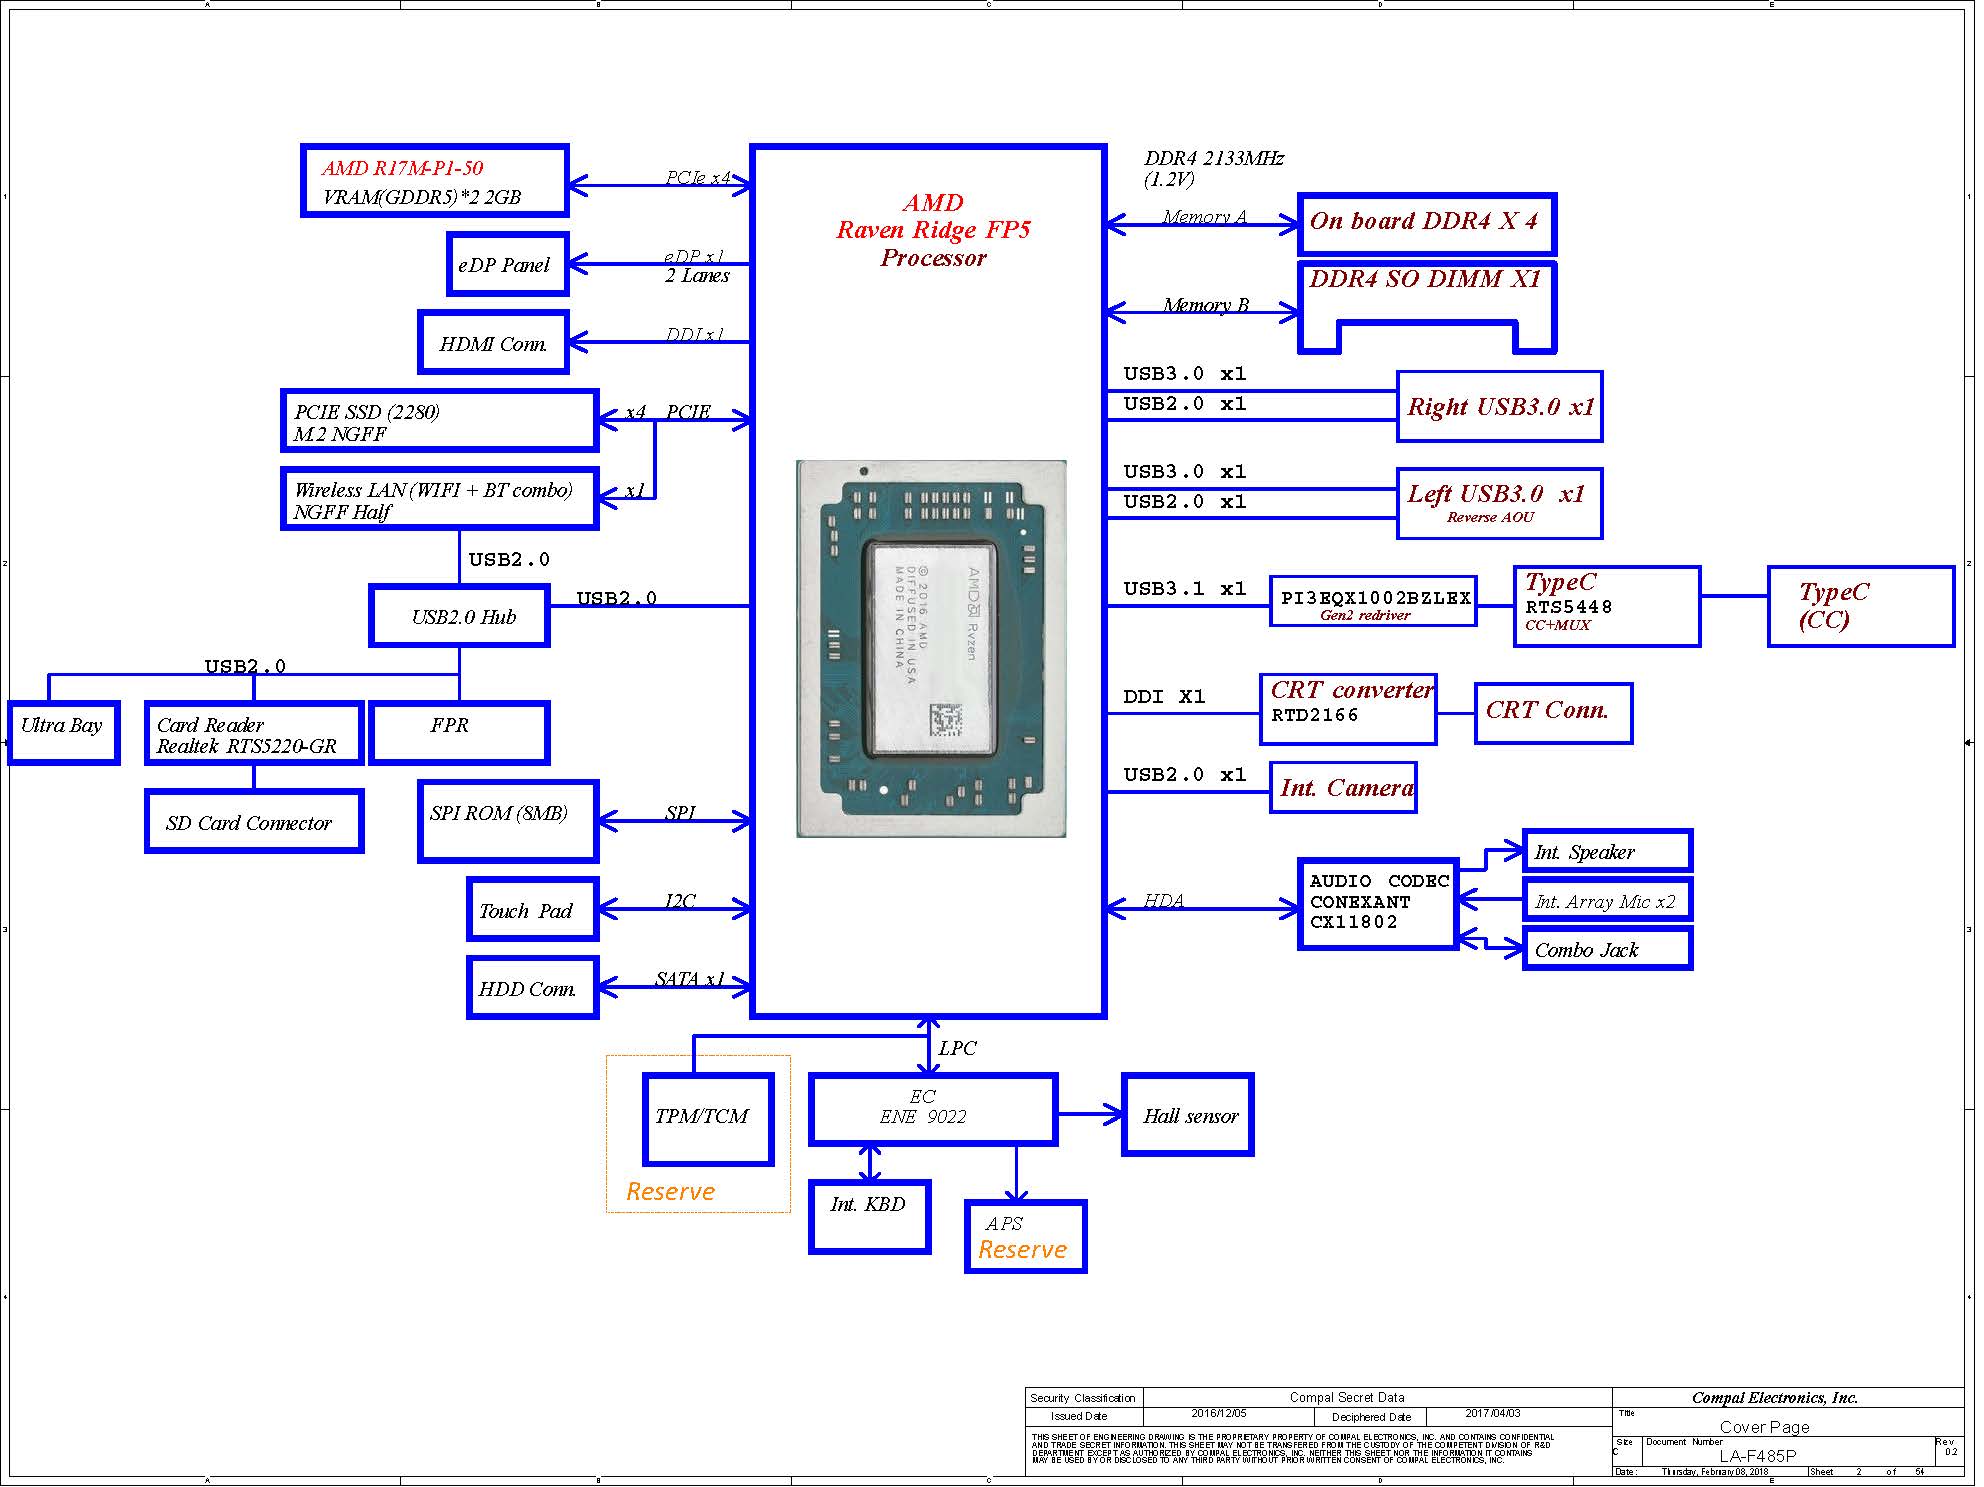
Task: Click document number LA-F485P
Action: 1757,1456
